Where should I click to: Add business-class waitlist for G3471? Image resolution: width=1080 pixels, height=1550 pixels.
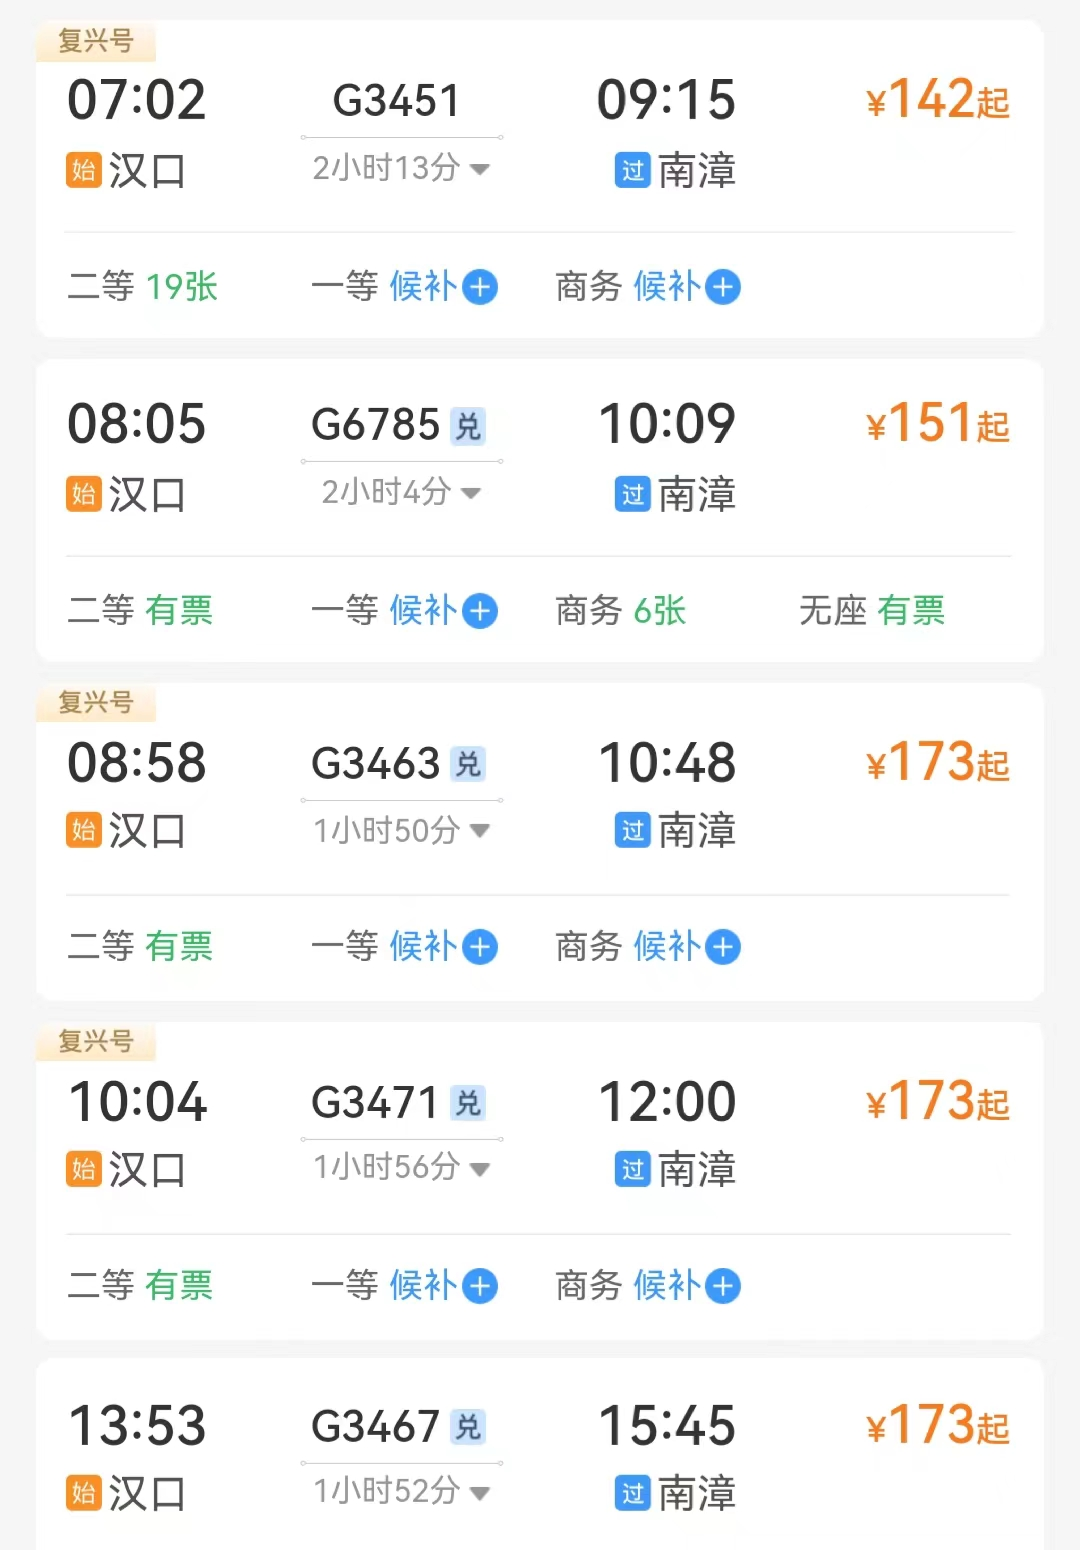pos(723,1286)
